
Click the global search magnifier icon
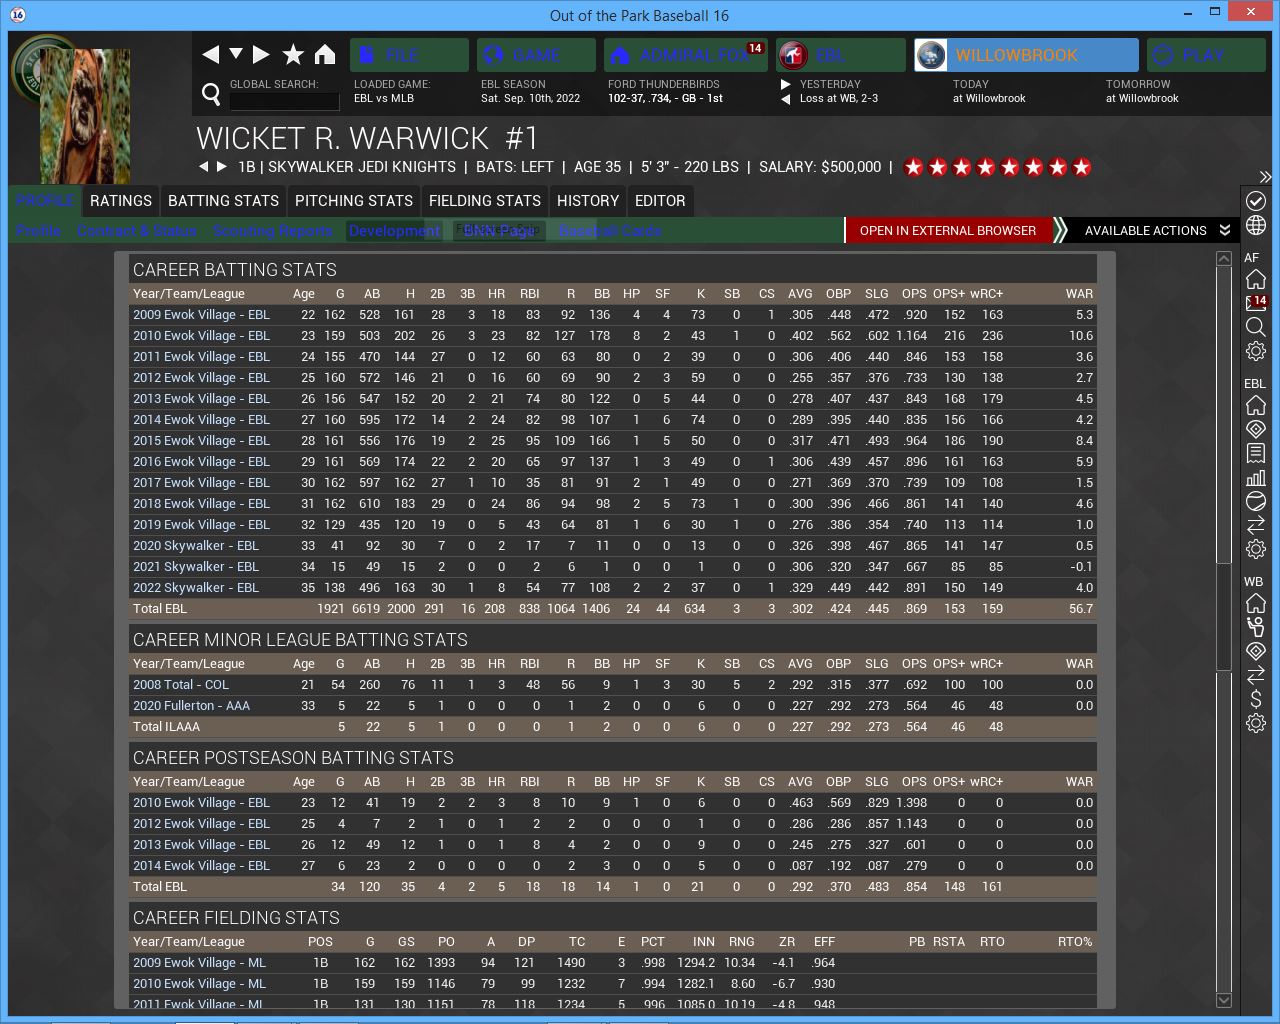tap(211, 94)
